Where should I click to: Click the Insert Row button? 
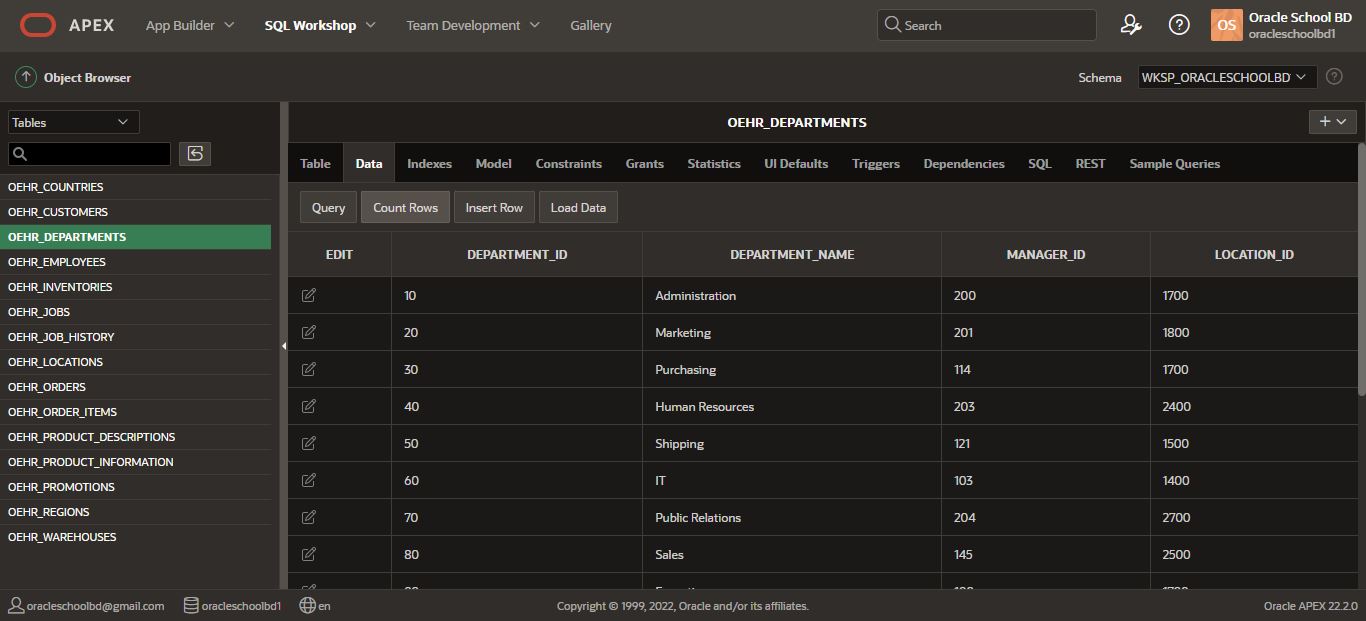tap(494, 207)
